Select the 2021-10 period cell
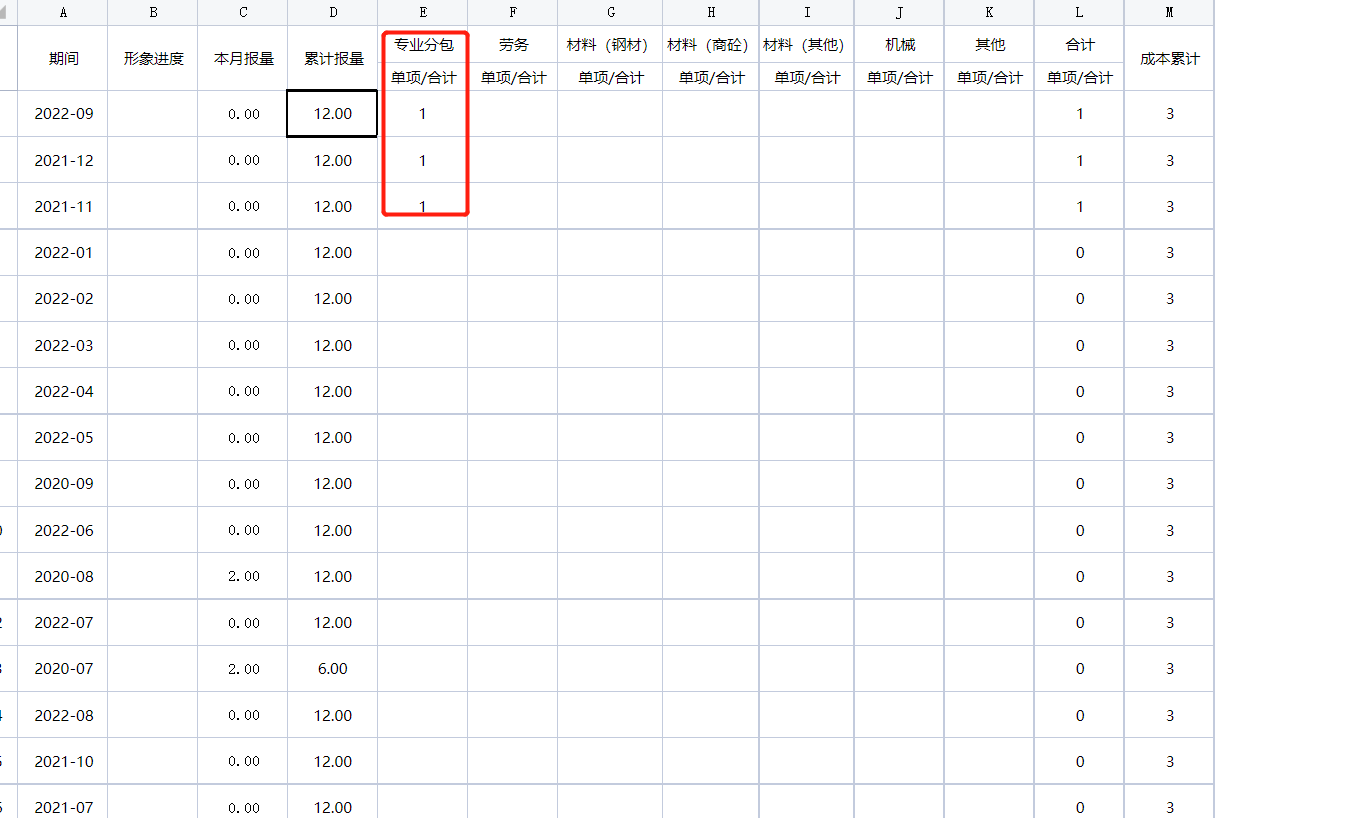Screen dimensions: 1353x818 pos(63,761)
